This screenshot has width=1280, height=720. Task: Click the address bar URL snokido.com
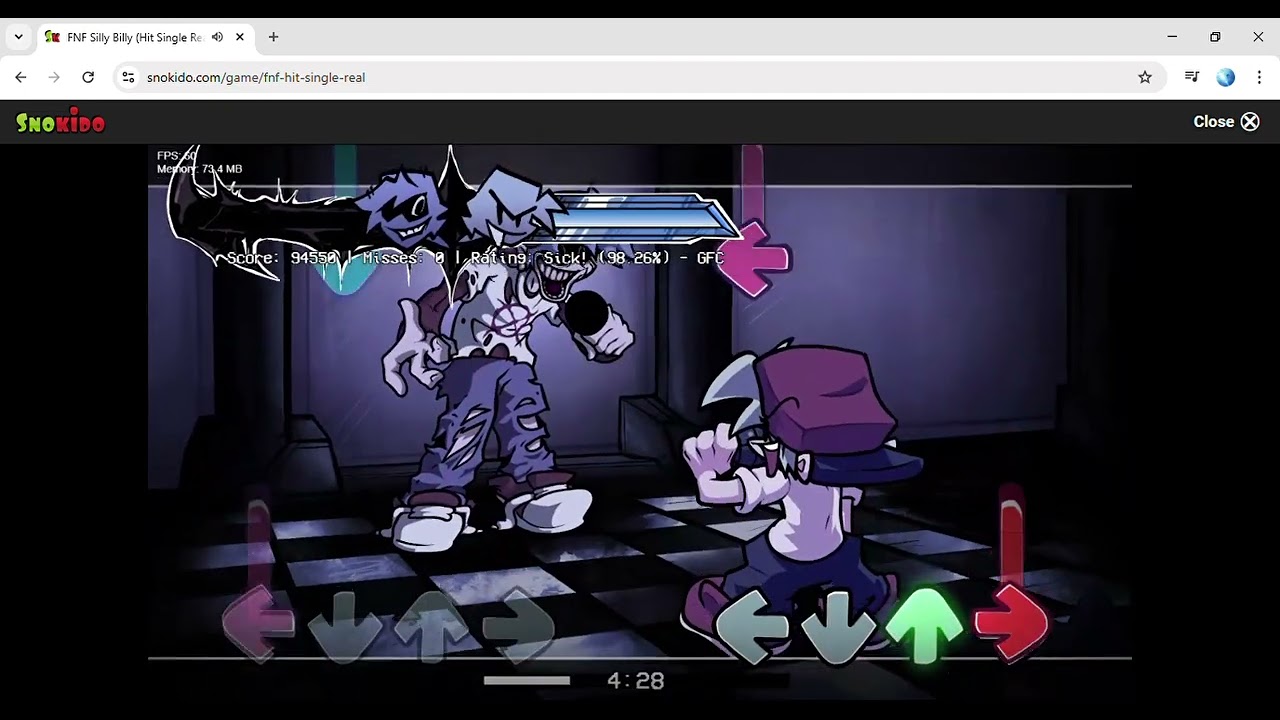coord(255,77)
